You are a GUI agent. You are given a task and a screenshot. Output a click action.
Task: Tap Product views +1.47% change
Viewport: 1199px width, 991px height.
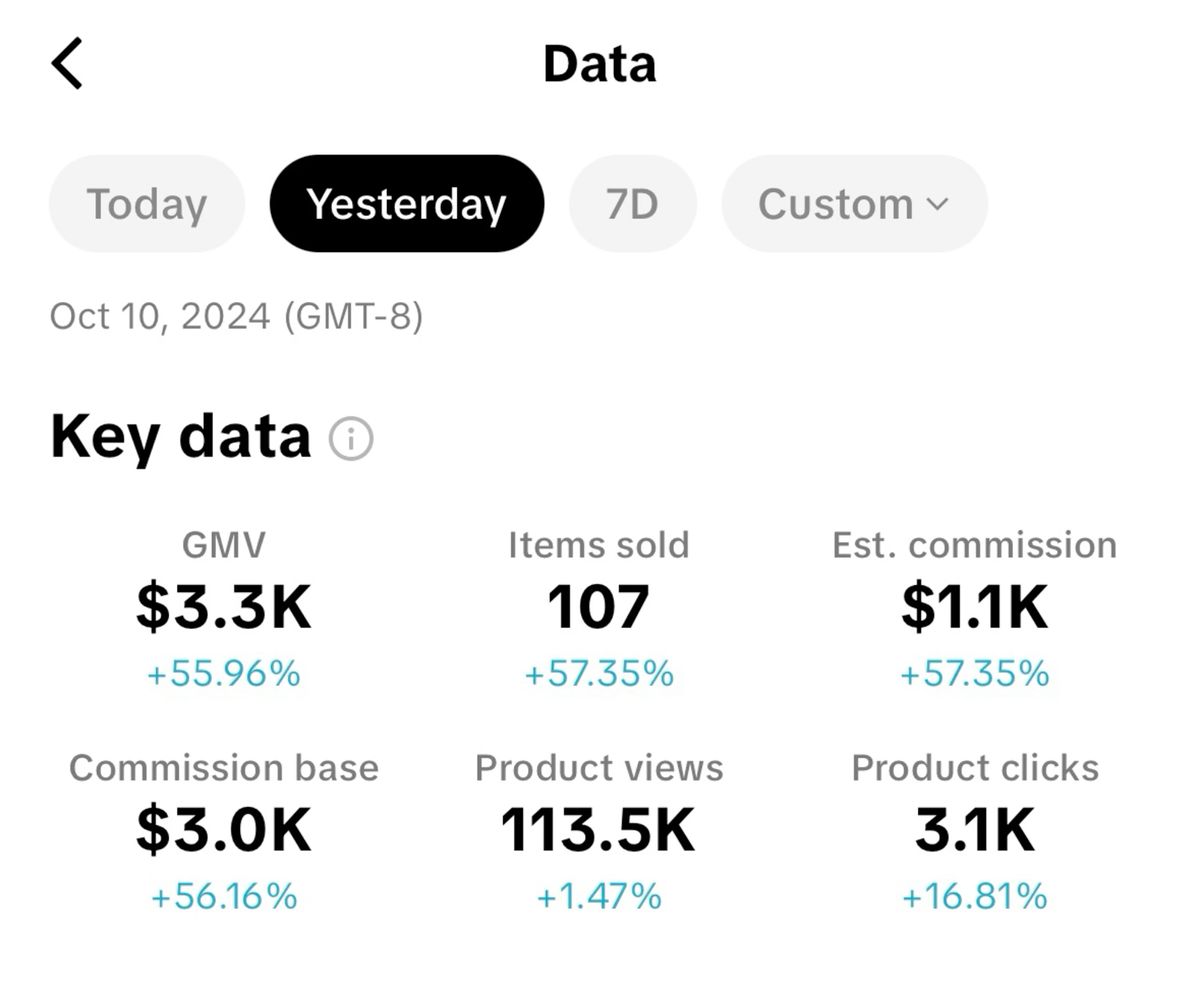pos(598,896)
